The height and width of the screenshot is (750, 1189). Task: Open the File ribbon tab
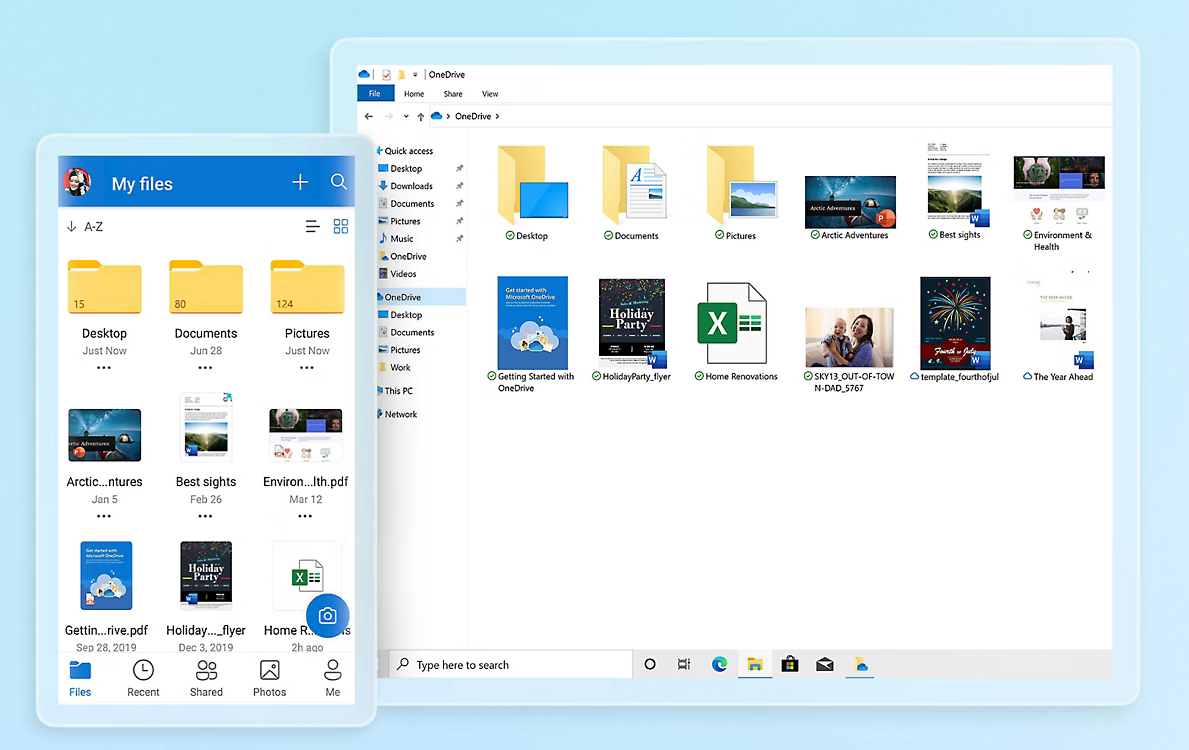pyautogui.click(x=375, y=93)
